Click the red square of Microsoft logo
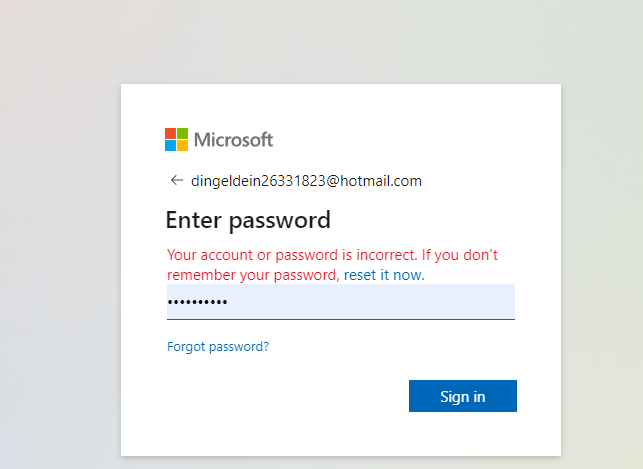Image resolution: width=643 pixels, height=469 pixels. point(171,133)
